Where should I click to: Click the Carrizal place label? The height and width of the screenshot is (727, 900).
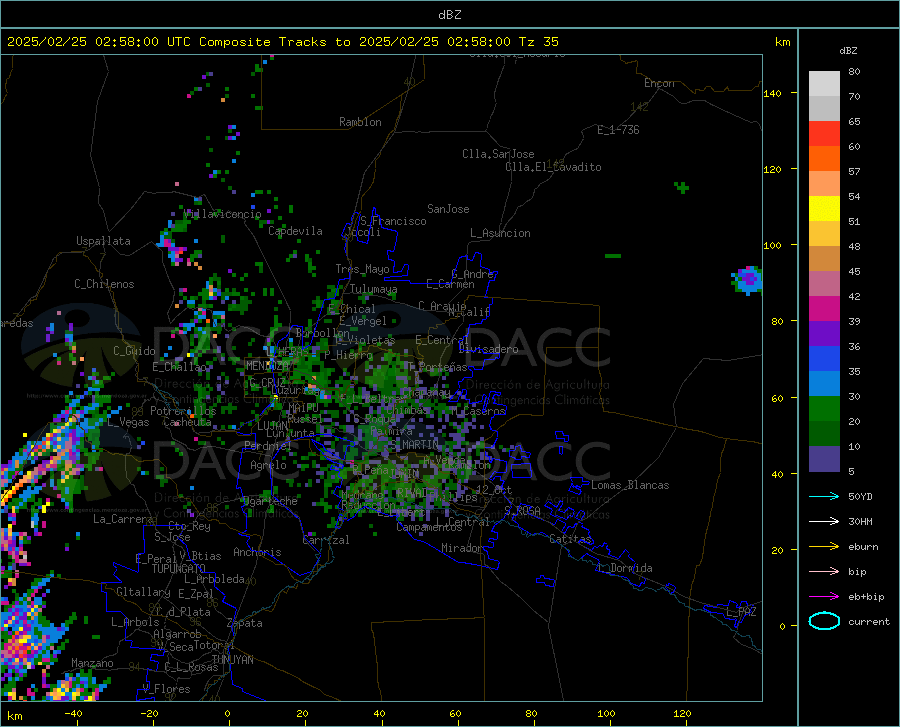click(x=326, y=540)
